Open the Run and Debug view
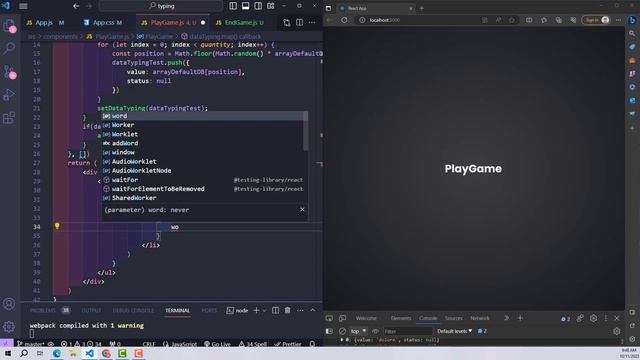 click(9, 95)
